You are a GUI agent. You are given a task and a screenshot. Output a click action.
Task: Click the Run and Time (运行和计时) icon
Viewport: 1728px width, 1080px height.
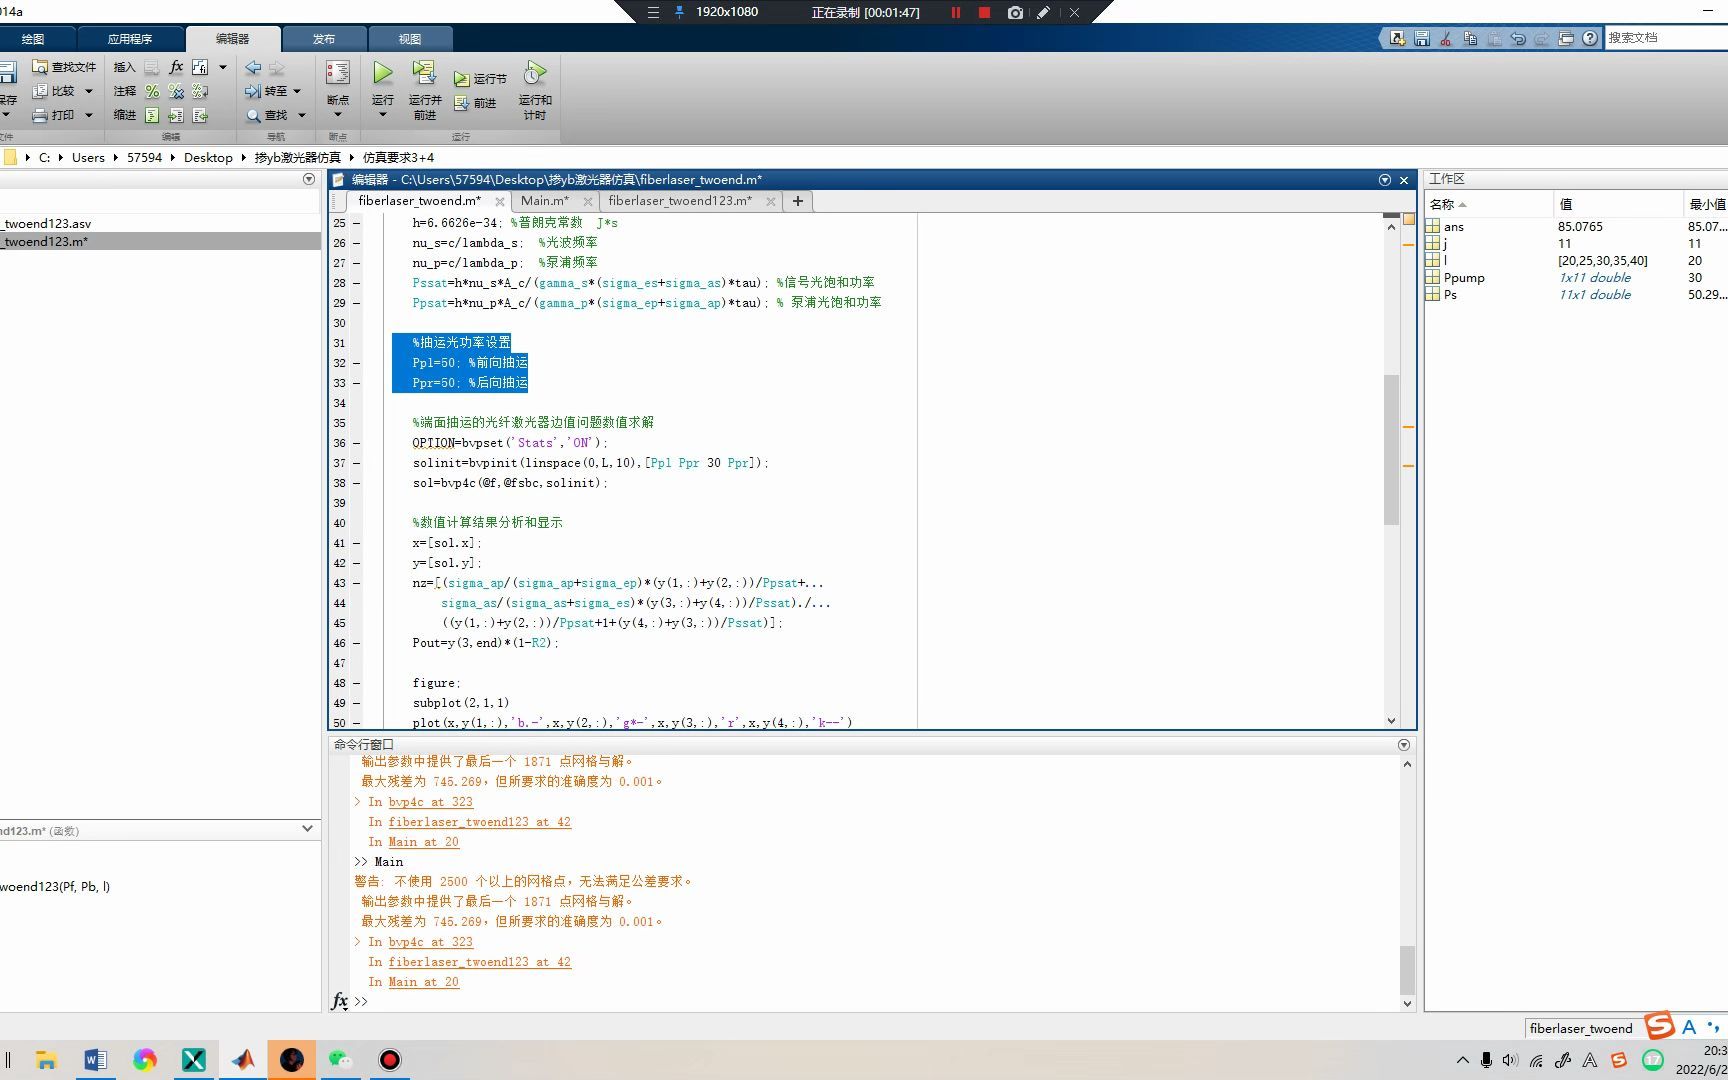coord(535,74)
